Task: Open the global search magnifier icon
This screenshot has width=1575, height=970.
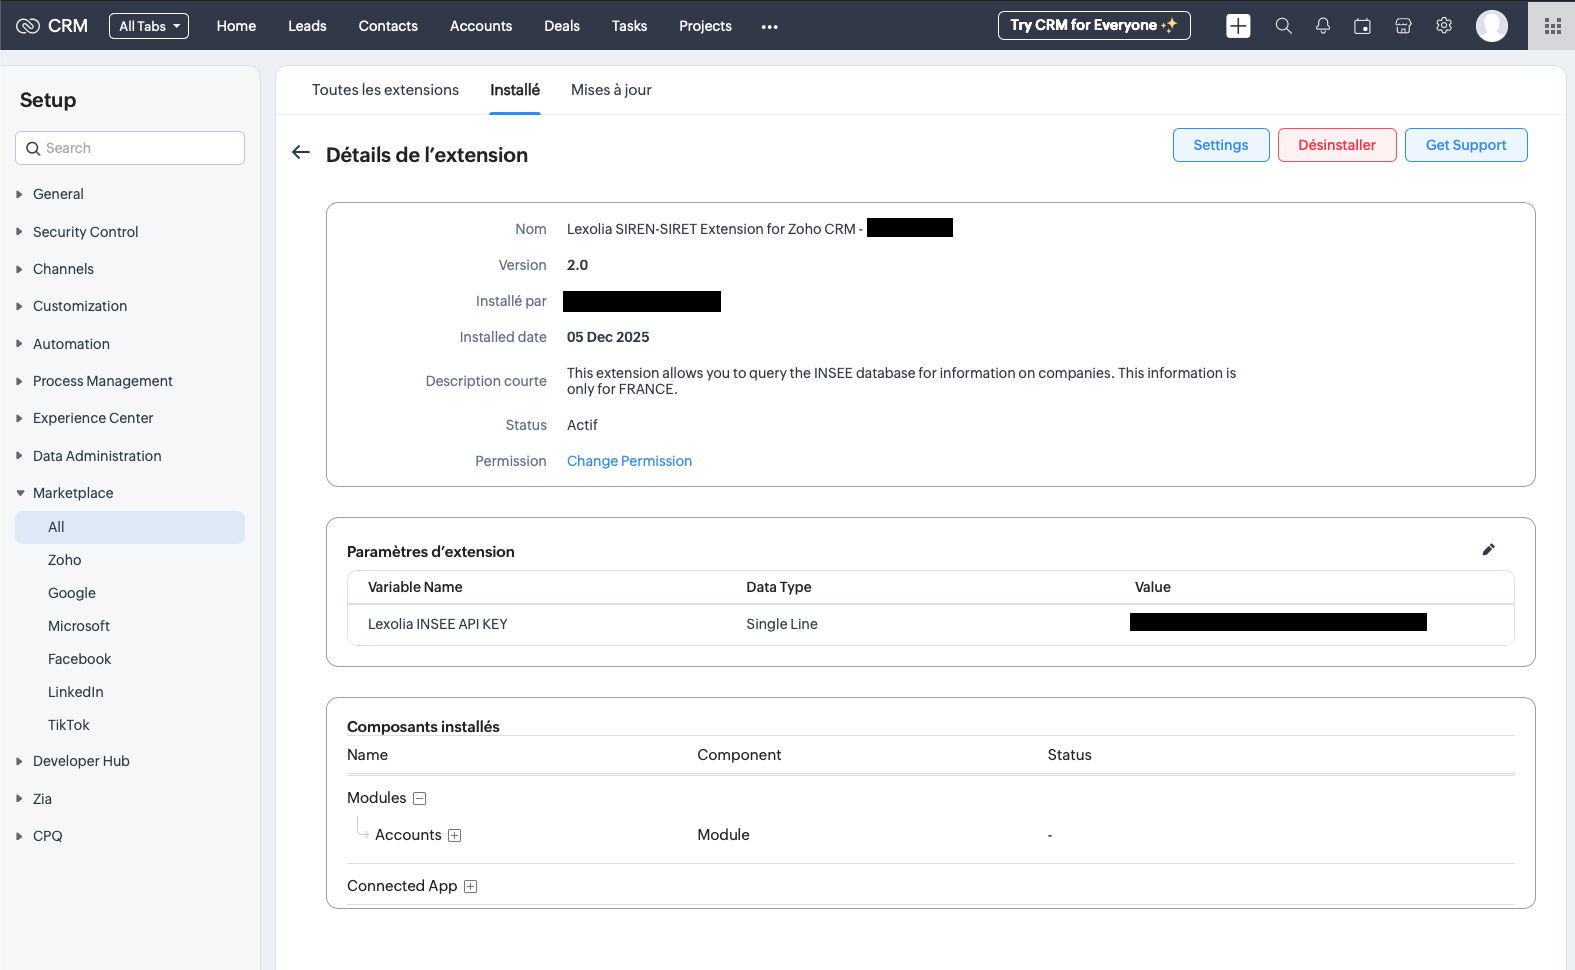Action: point(1283,26)
